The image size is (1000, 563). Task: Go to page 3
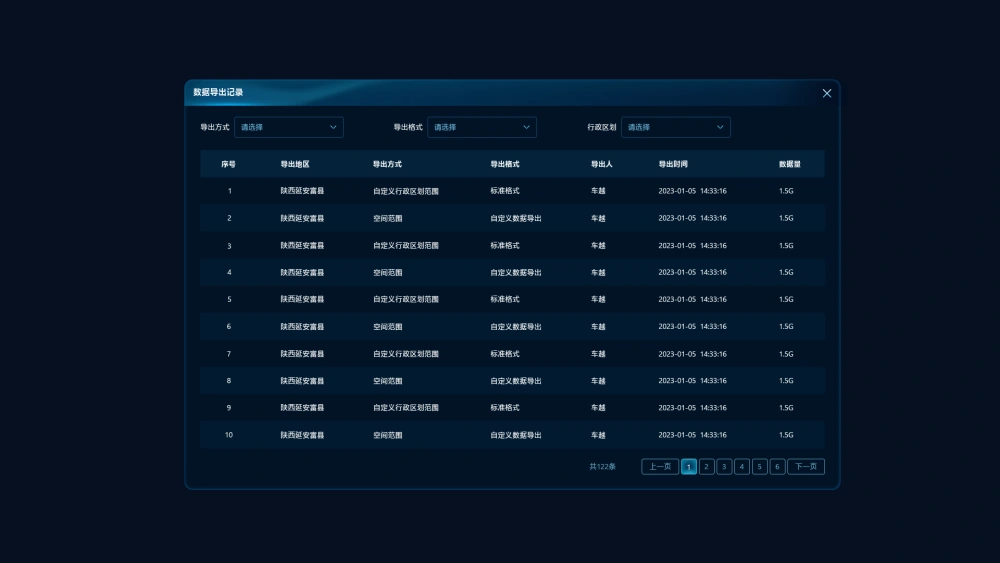click(725, 466)
